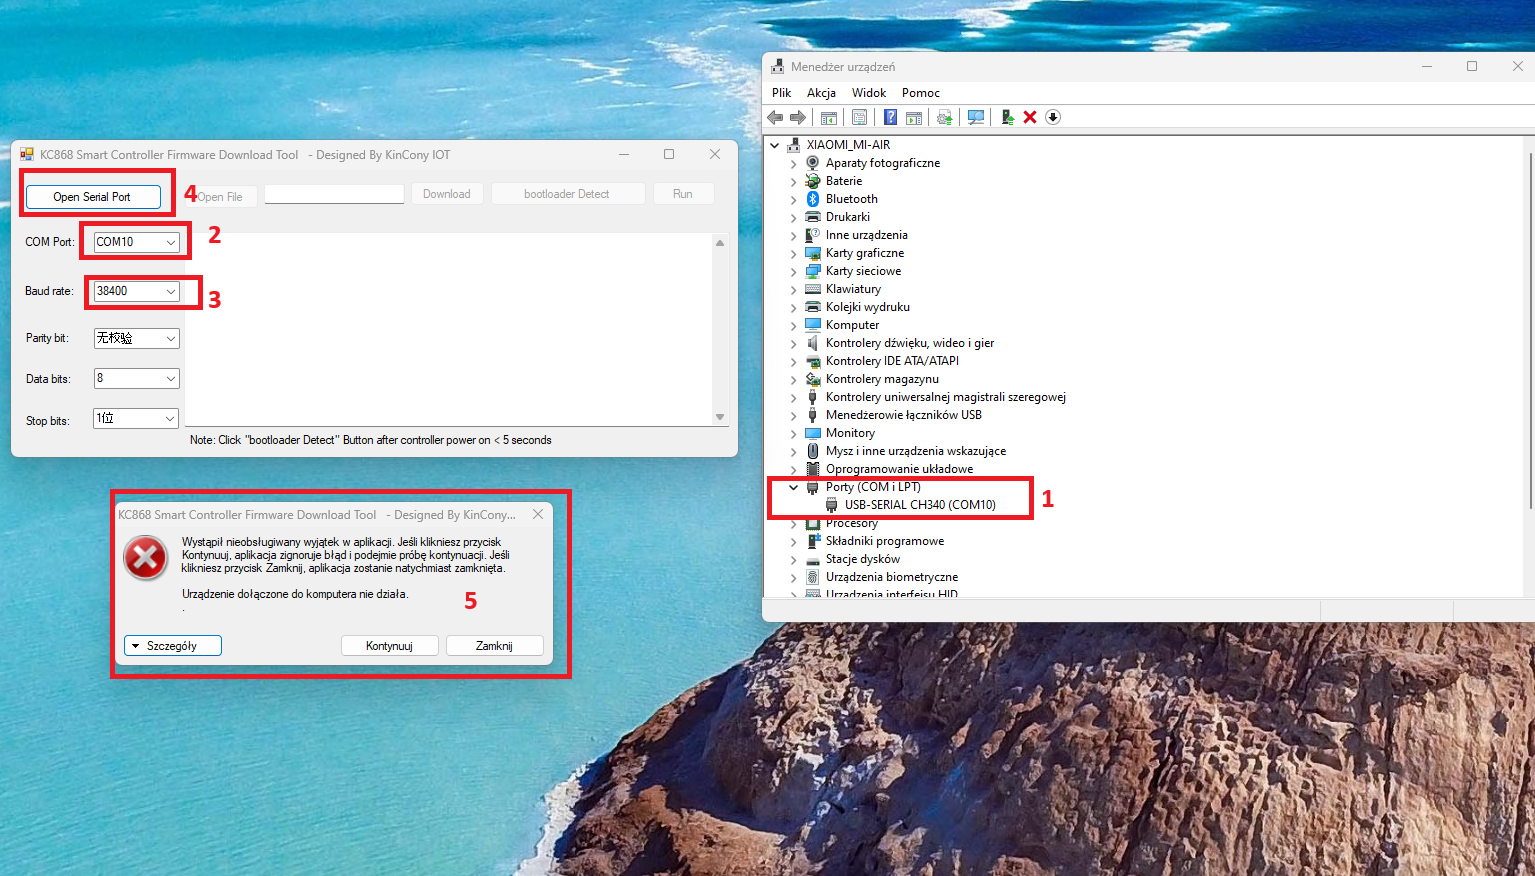Image resolution: width=1535 pixels, height=876 pixels.
Task: Select USB-SERIAL CH340 (COM10) device
Action: click(x=919, y=505)
